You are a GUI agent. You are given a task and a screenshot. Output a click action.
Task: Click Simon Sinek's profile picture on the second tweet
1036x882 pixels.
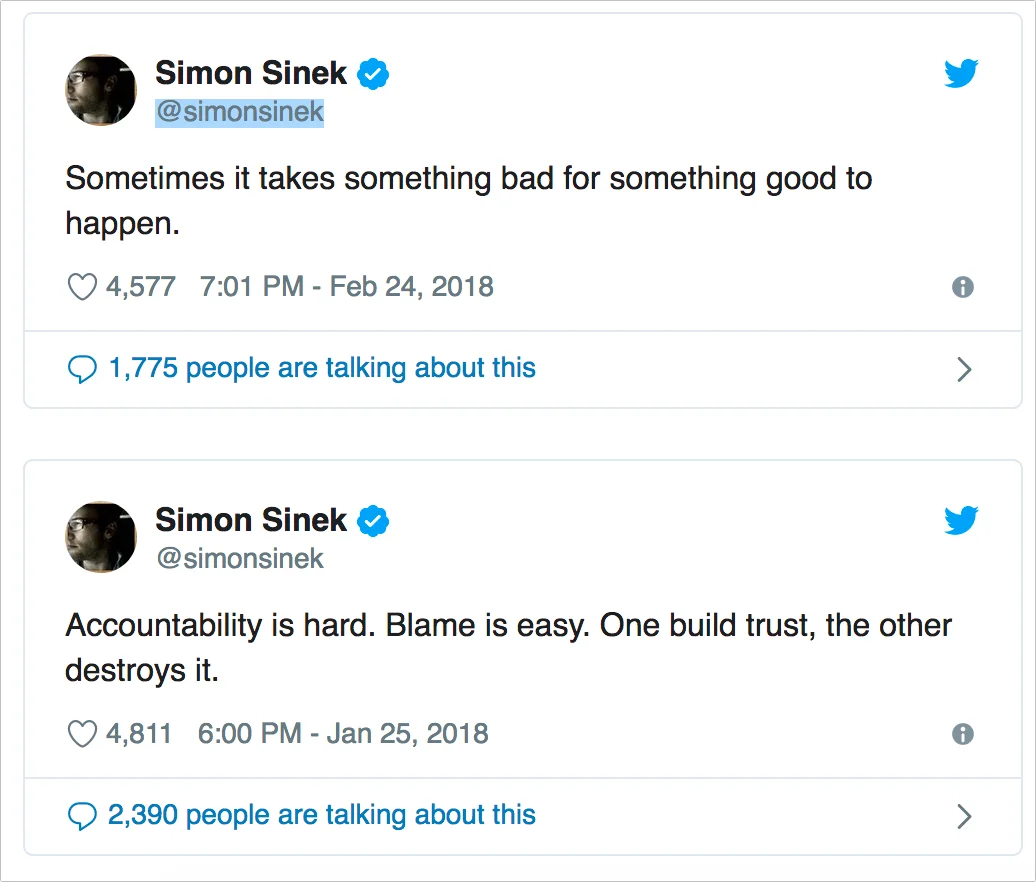(x=100, y=537)
